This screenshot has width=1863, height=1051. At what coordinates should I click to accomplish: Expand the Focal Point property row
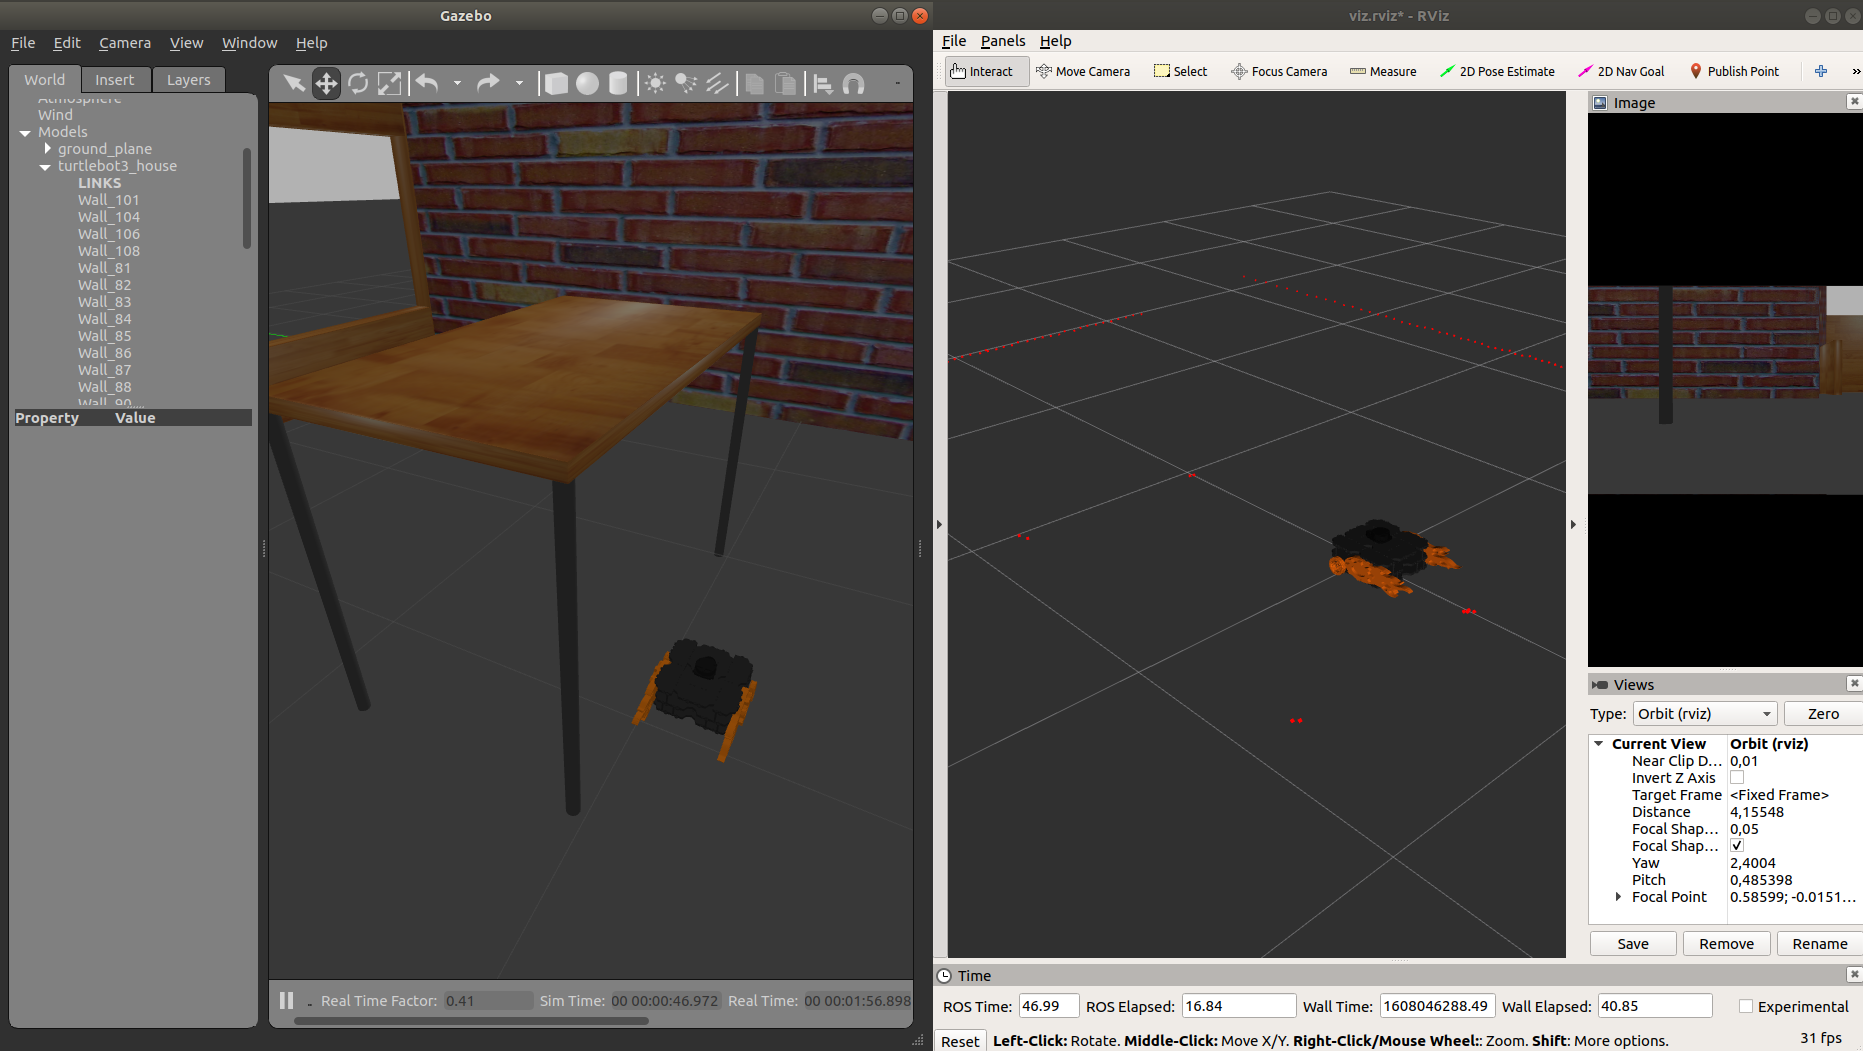click(x=1618, y=896)
